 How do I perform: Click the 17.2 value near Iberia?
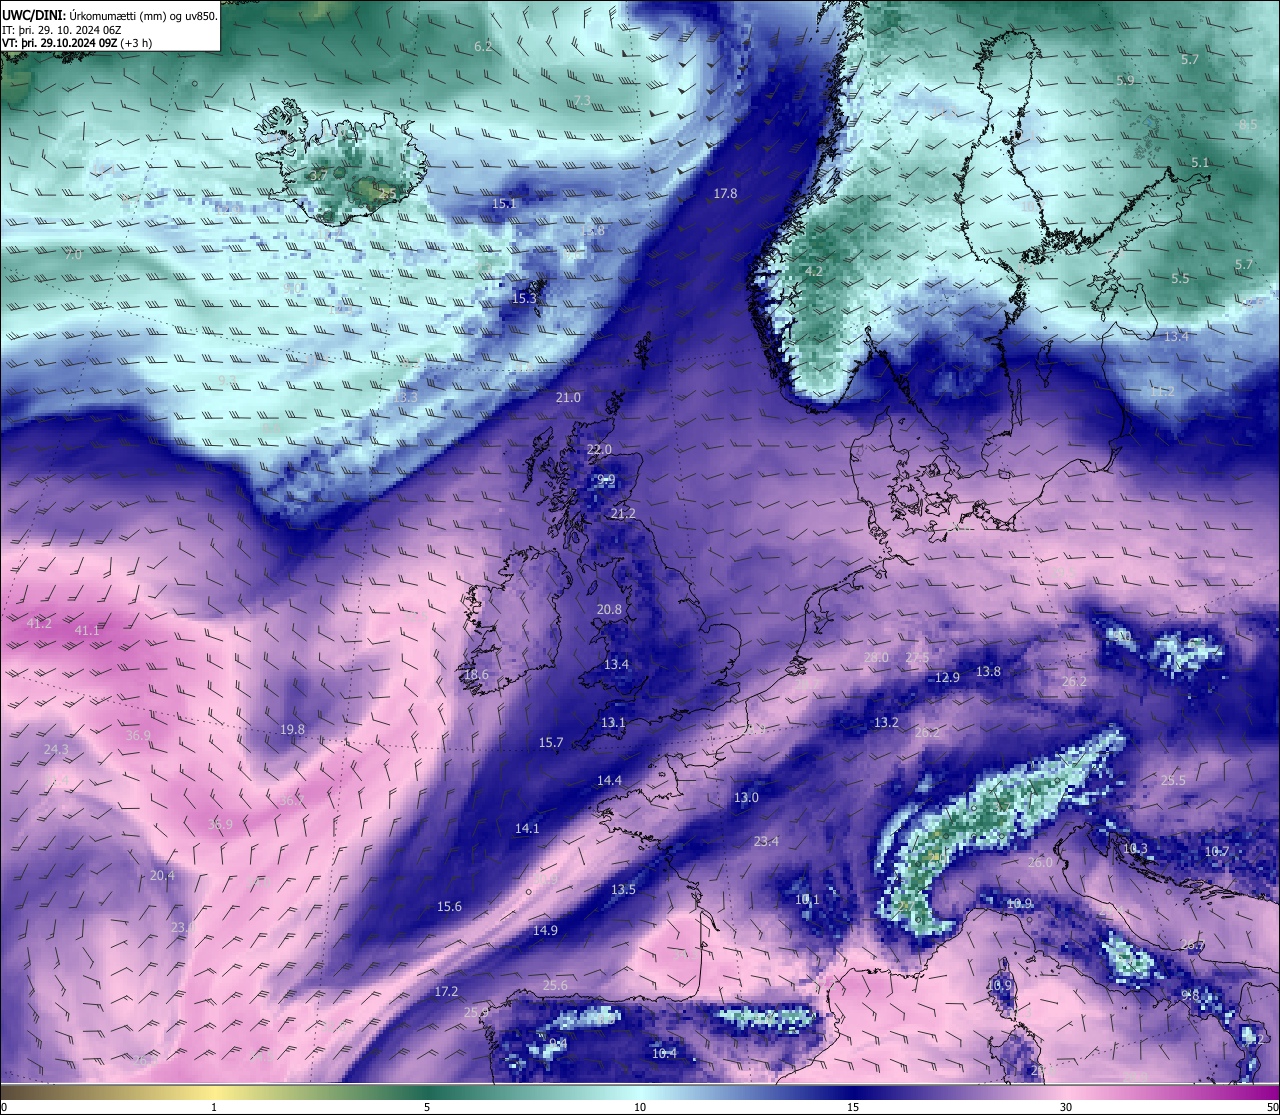[446, 991]
